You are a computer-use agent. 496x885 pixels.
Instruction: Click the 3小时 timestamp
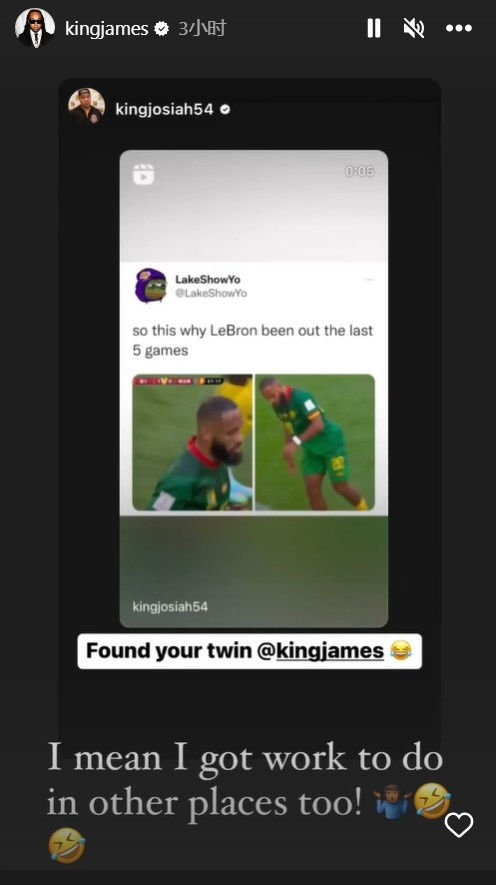pos(202,28)
